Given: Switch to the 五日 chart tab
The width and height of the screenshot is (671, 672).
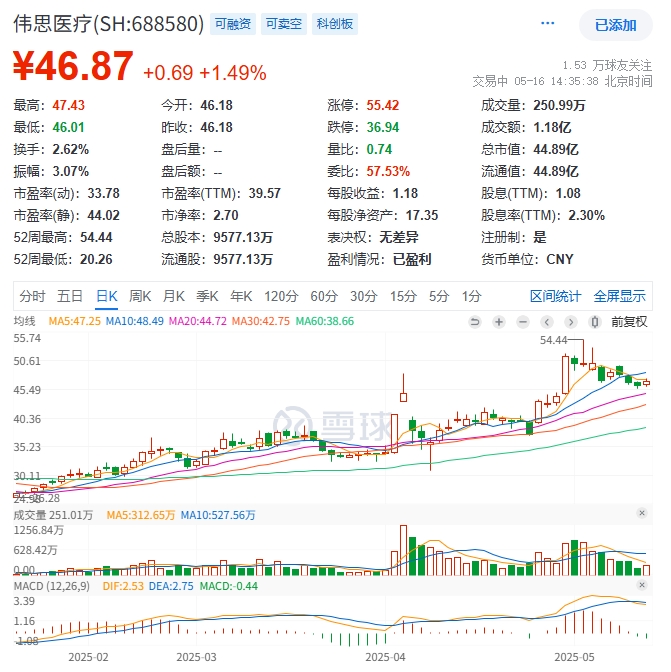Looking at the screenshot, I should 70,296.
